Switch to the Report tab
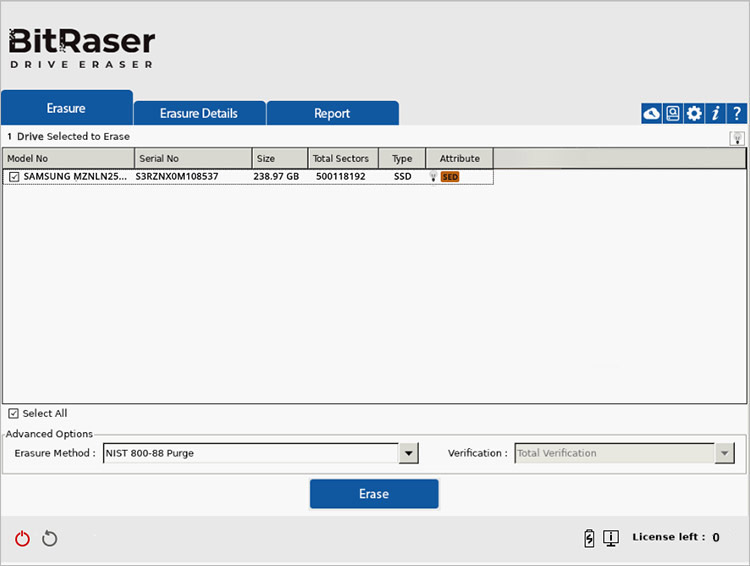The height and width of the screenshot is (566, 750). click(x=332, y=113)
